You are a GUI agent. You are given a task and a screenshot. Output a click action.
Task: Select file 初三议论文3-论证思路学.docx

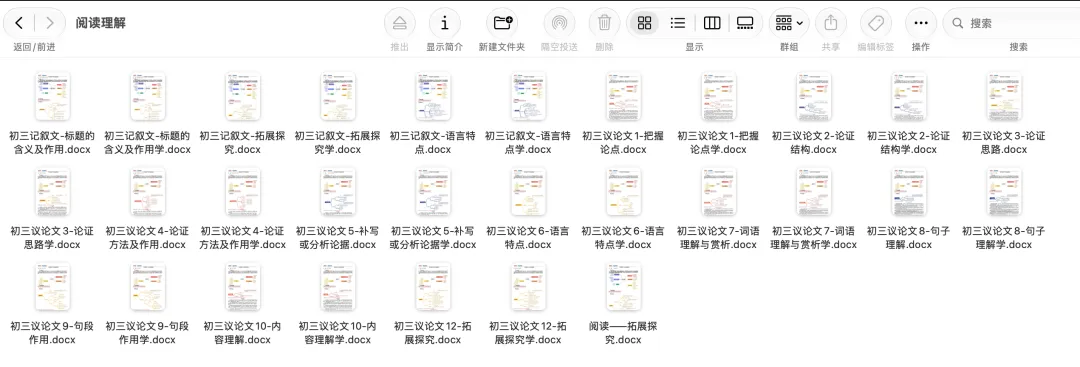pyautogui.click(x=52, y=209)
